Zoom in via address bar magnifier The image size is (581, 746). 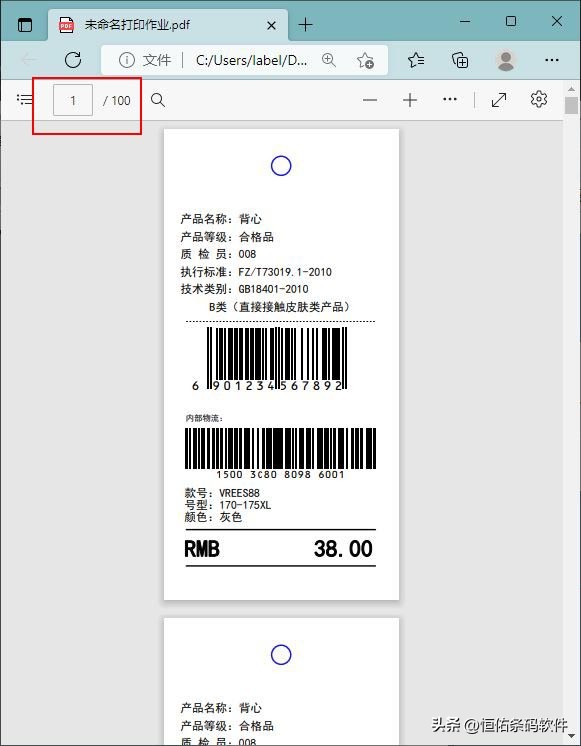tap(328, 60)
